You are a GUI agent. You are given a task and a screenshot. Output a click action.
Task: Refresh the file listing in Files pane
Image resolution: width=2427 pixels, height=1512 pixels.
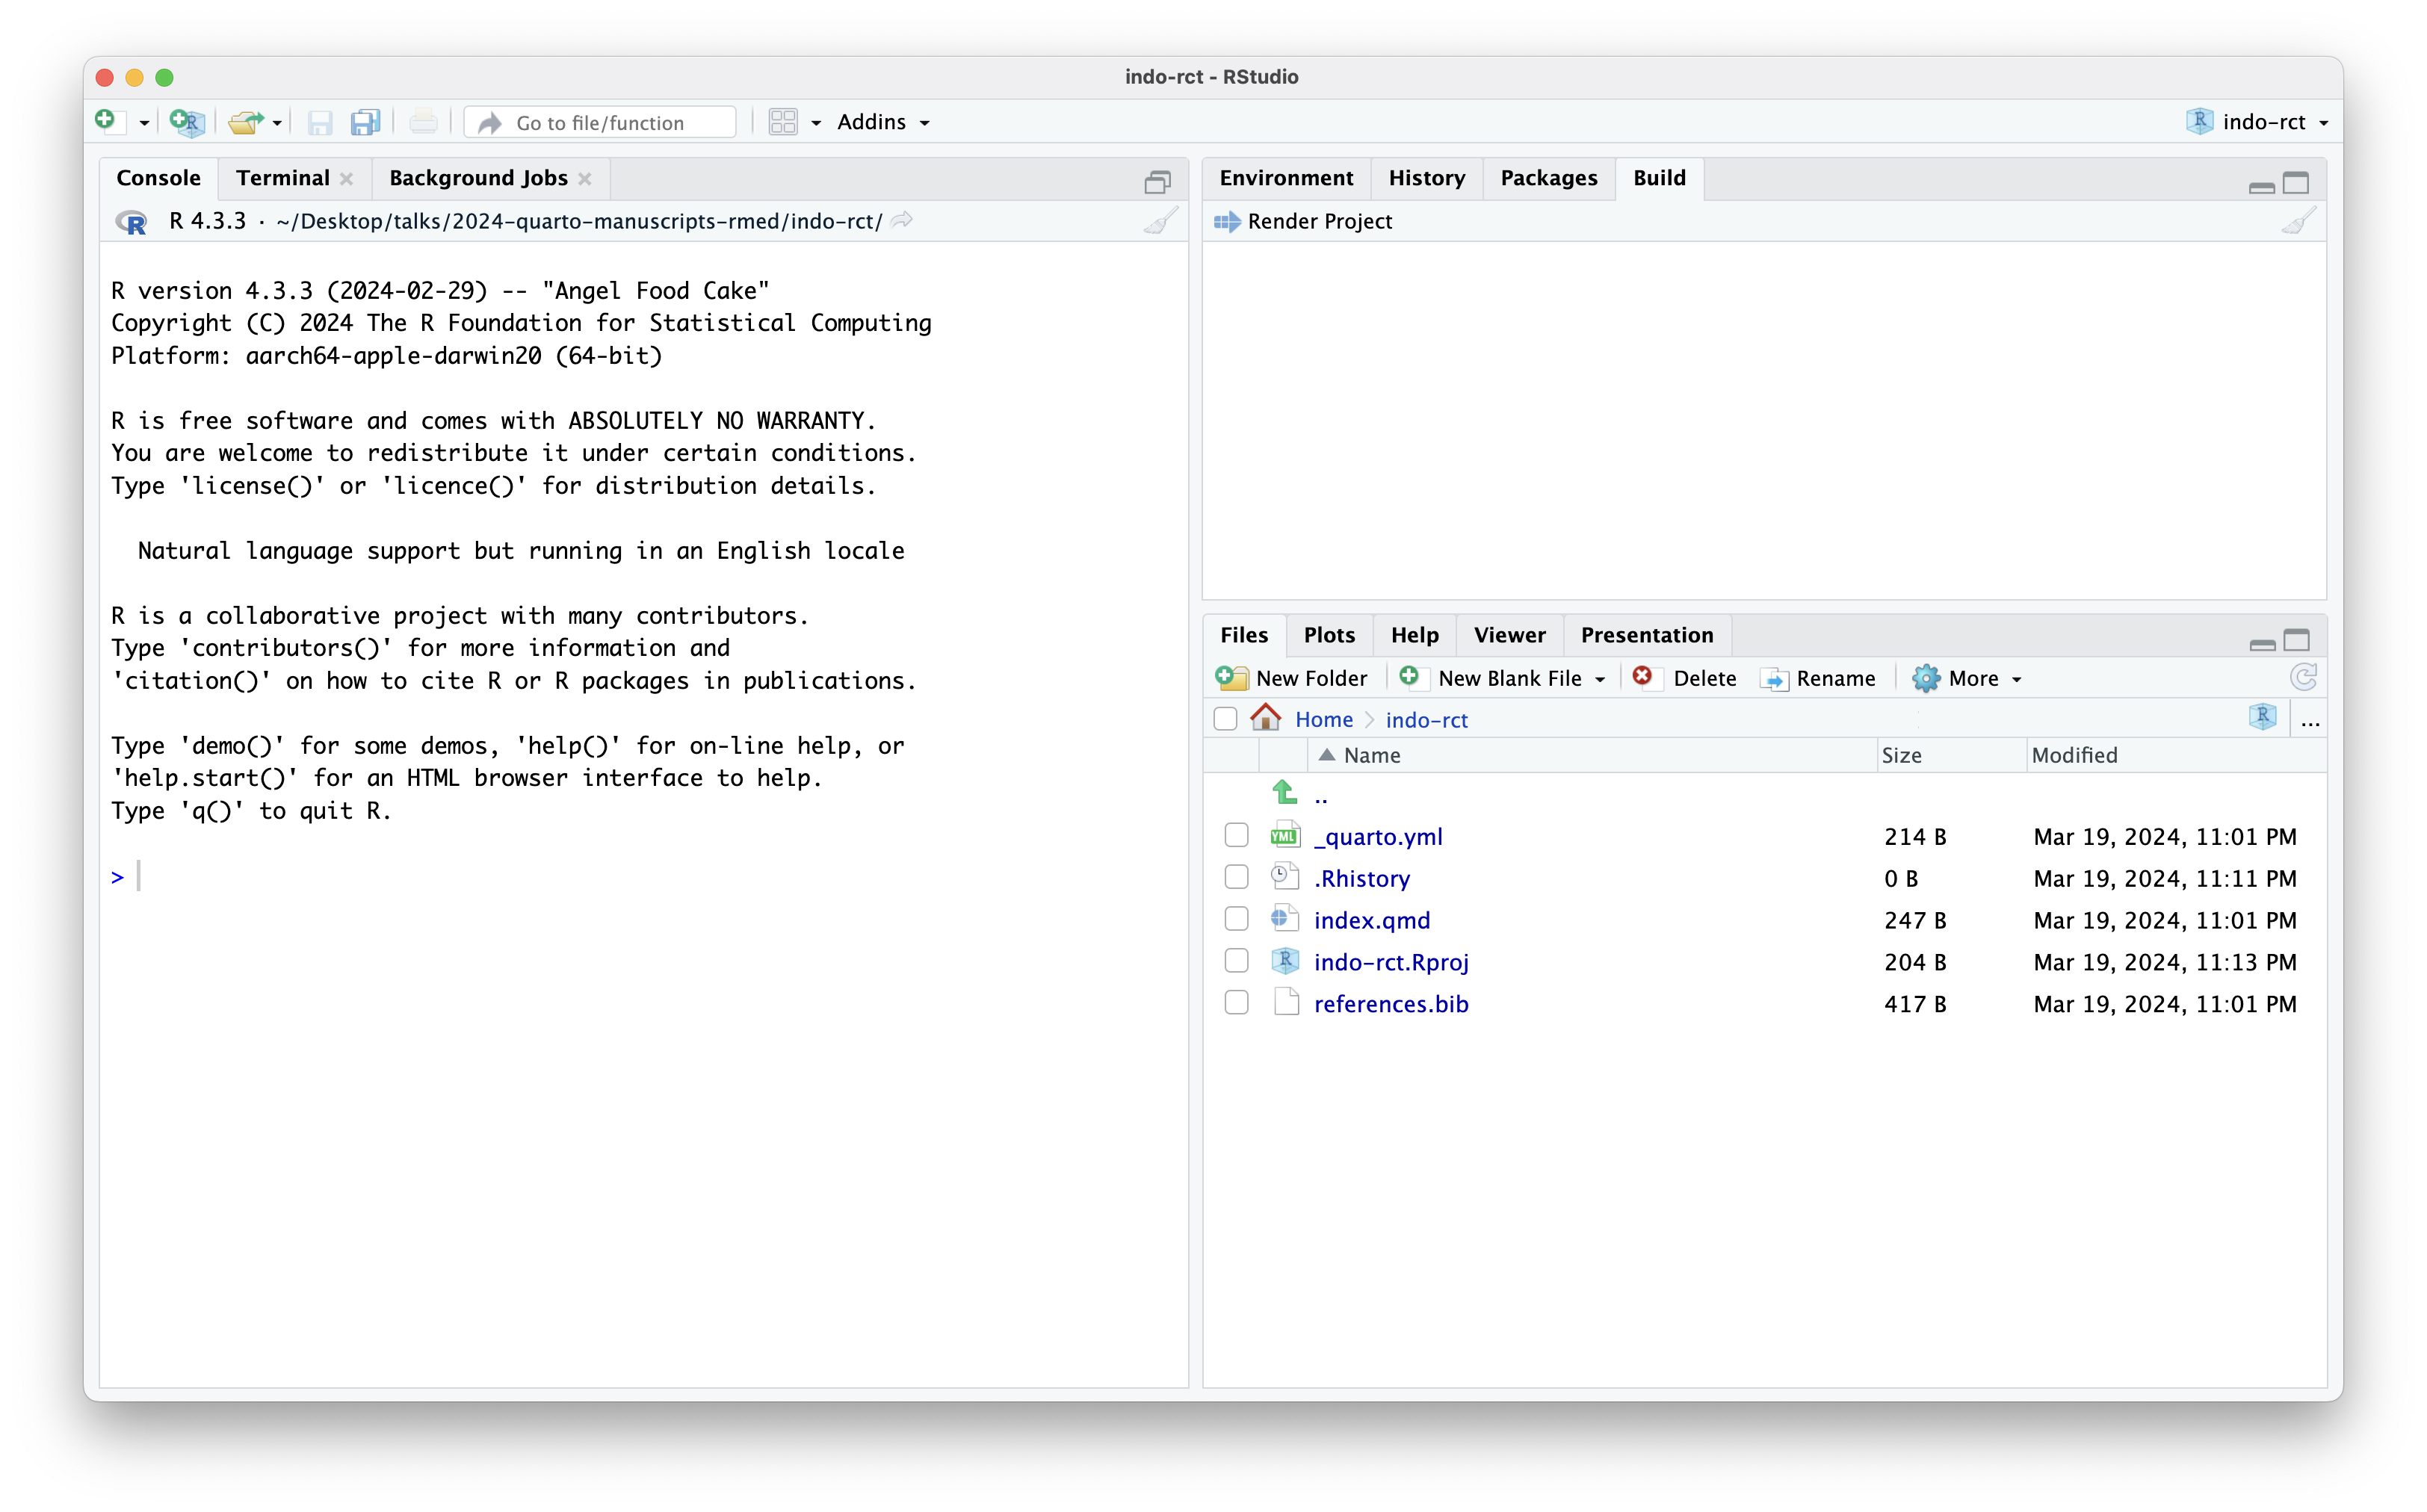pyautogui.click(x=2305, y=677)
